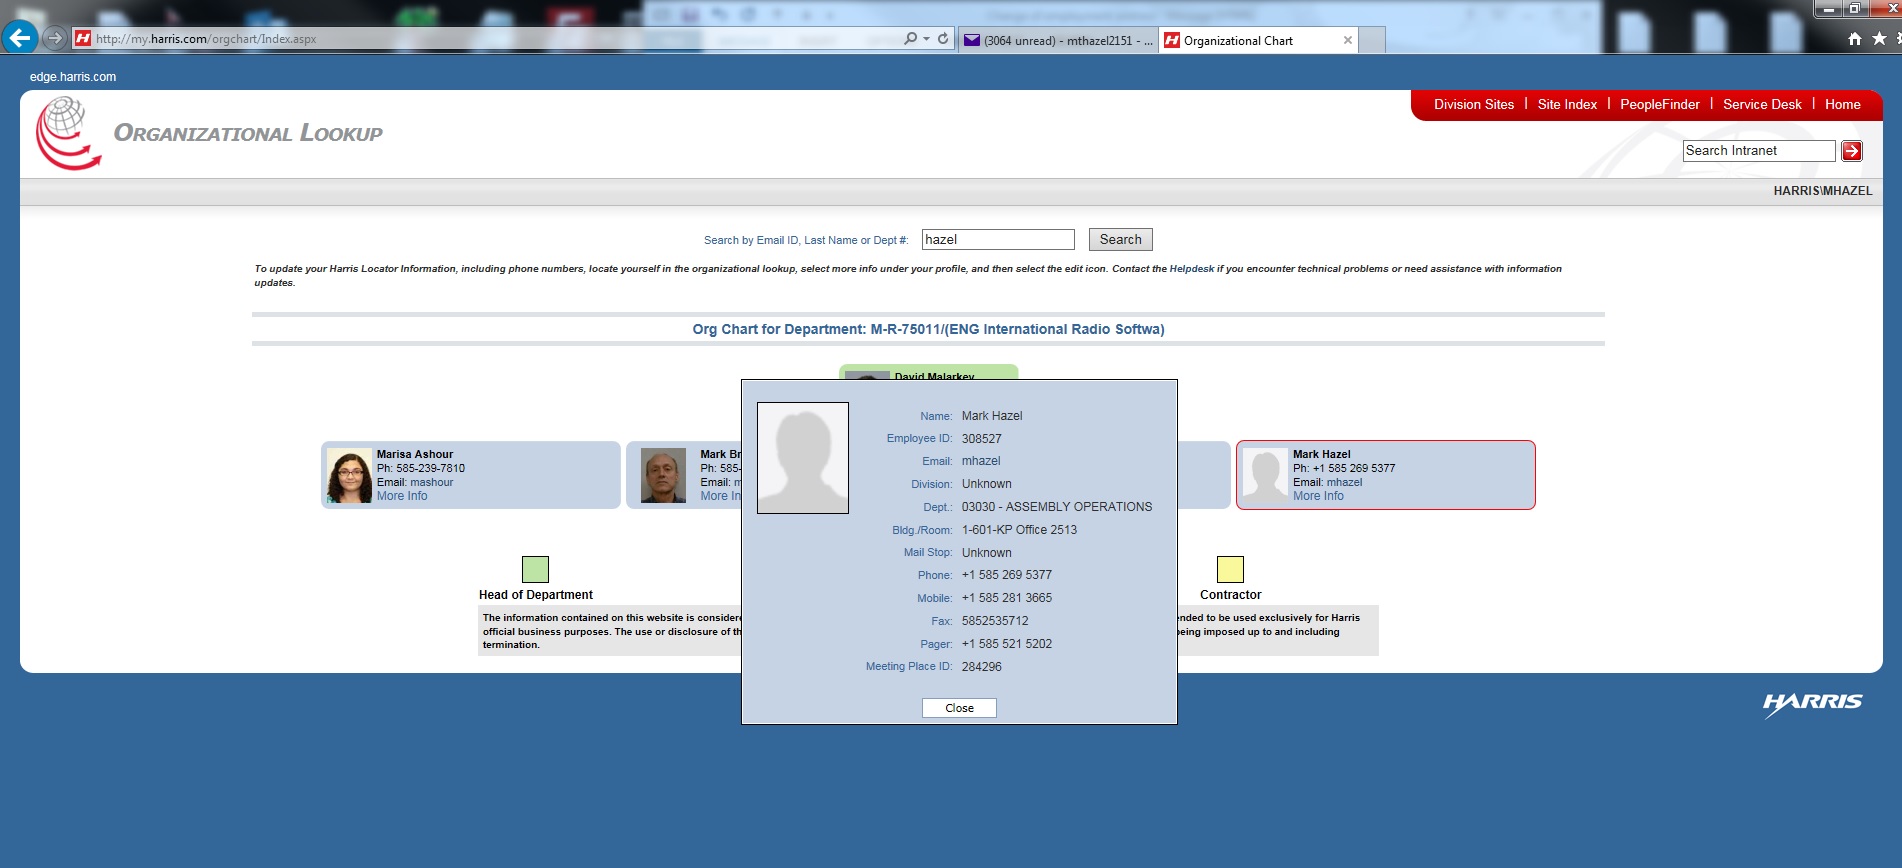Click the browser back arrow button
Viewport: 1902px width, 868px height.
pyautogui.click(x=19, y=38)
